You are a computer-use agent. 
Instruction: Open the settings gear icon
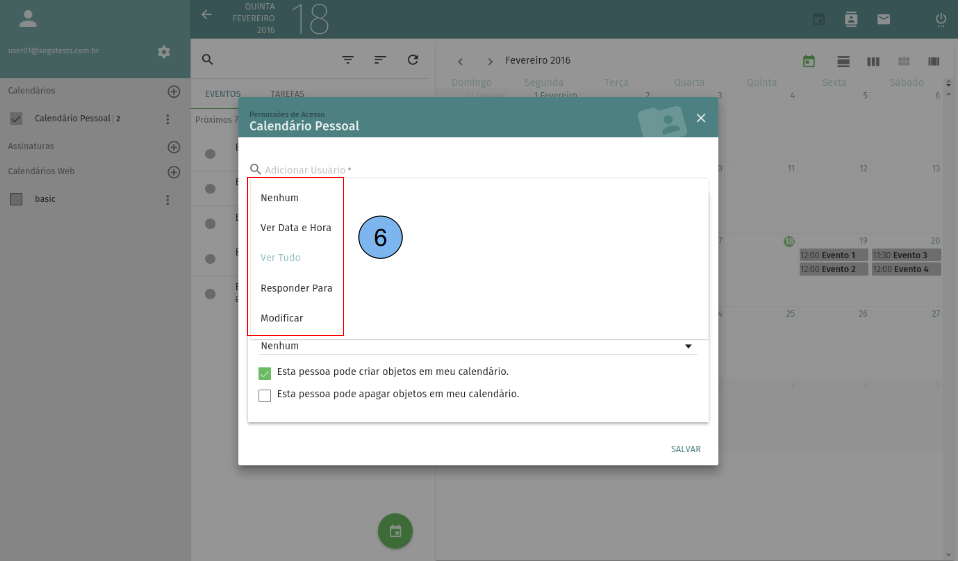point(164,52)
